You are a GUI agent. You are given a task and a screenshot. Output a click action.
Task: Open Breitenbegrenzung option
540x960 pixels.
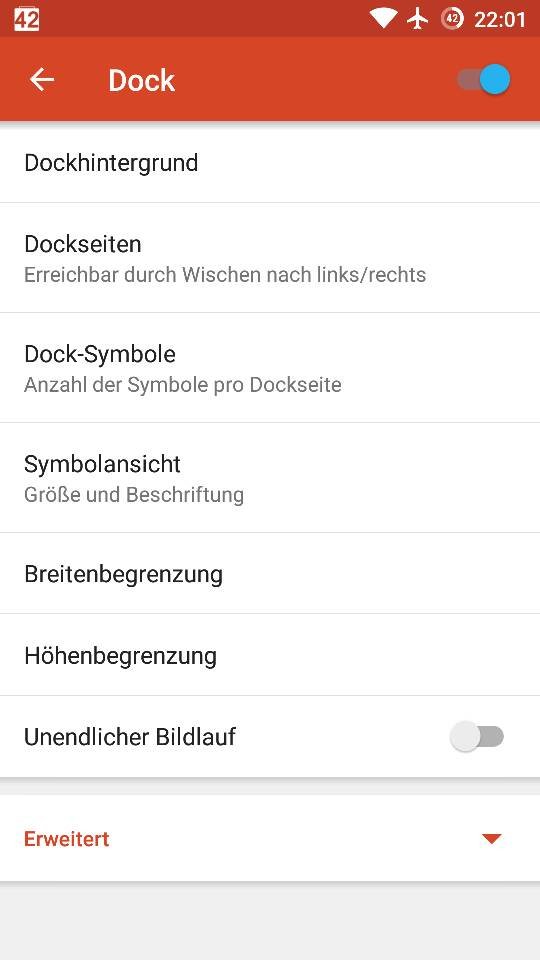[270, 574]
